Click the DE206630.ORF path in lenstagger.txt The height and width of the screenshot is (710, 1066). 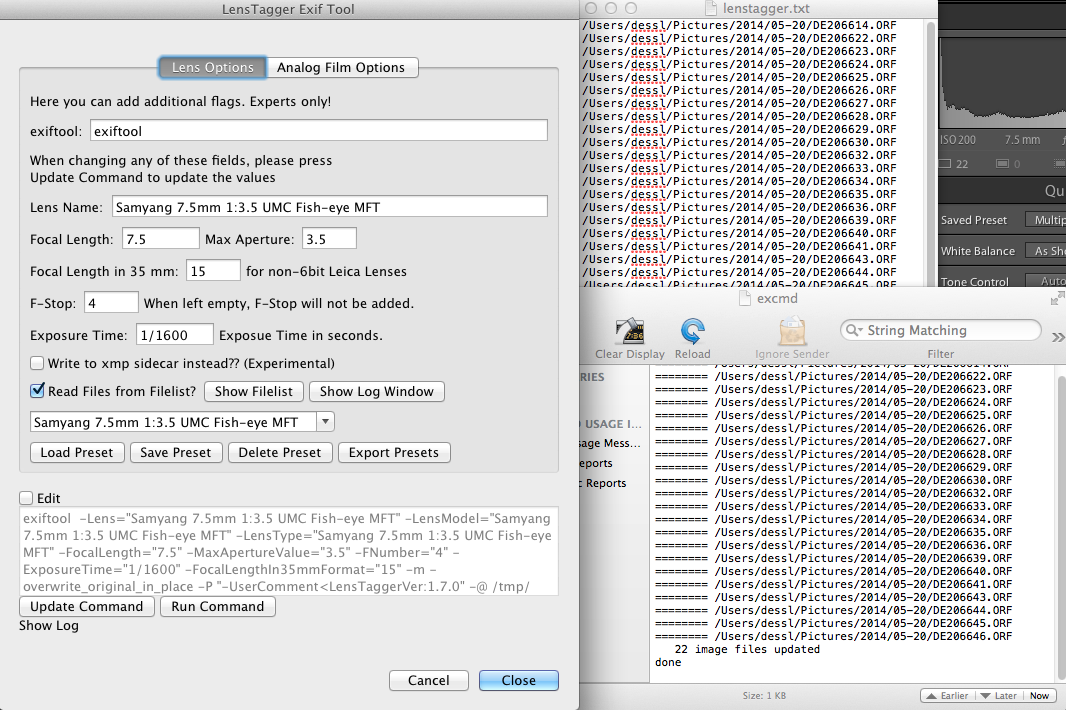point(739,142)
